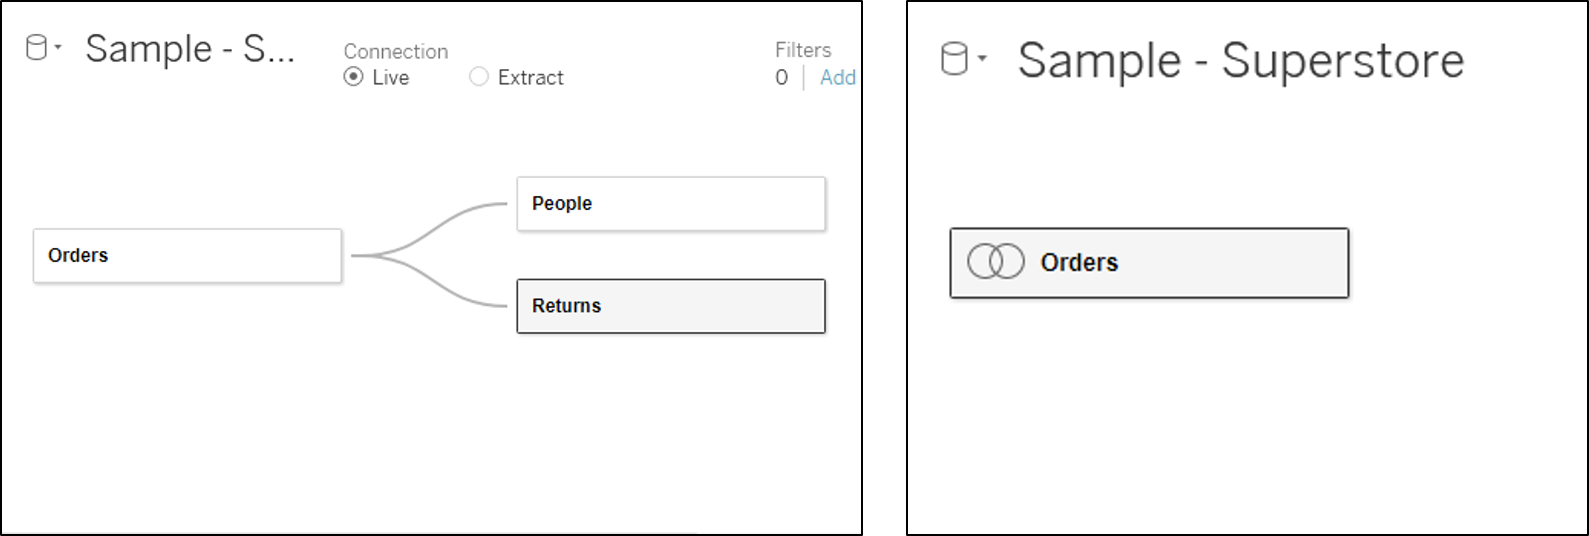This screenshot has height=536, width=1589.
Task: Click the truncated 'Sample - S...' data source name
Action: click(x=190, y=49)
